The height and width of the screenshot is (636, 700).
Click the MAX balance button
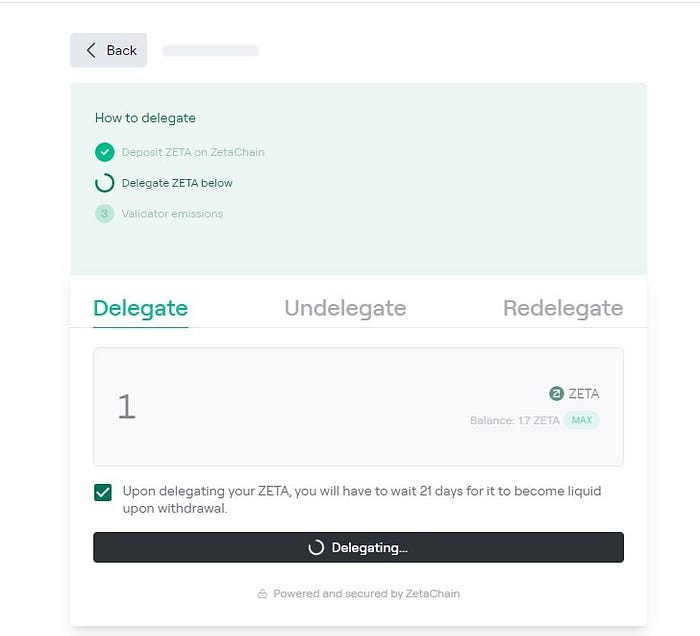581,420
